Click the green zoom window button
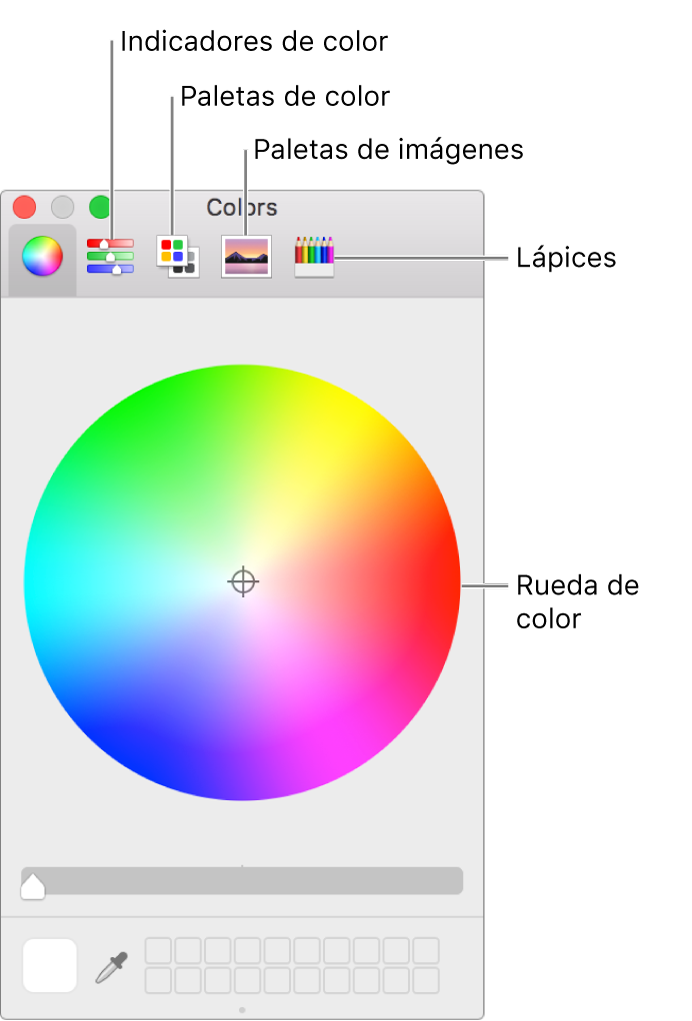692x1021 pixels. [x=100, y=208]
